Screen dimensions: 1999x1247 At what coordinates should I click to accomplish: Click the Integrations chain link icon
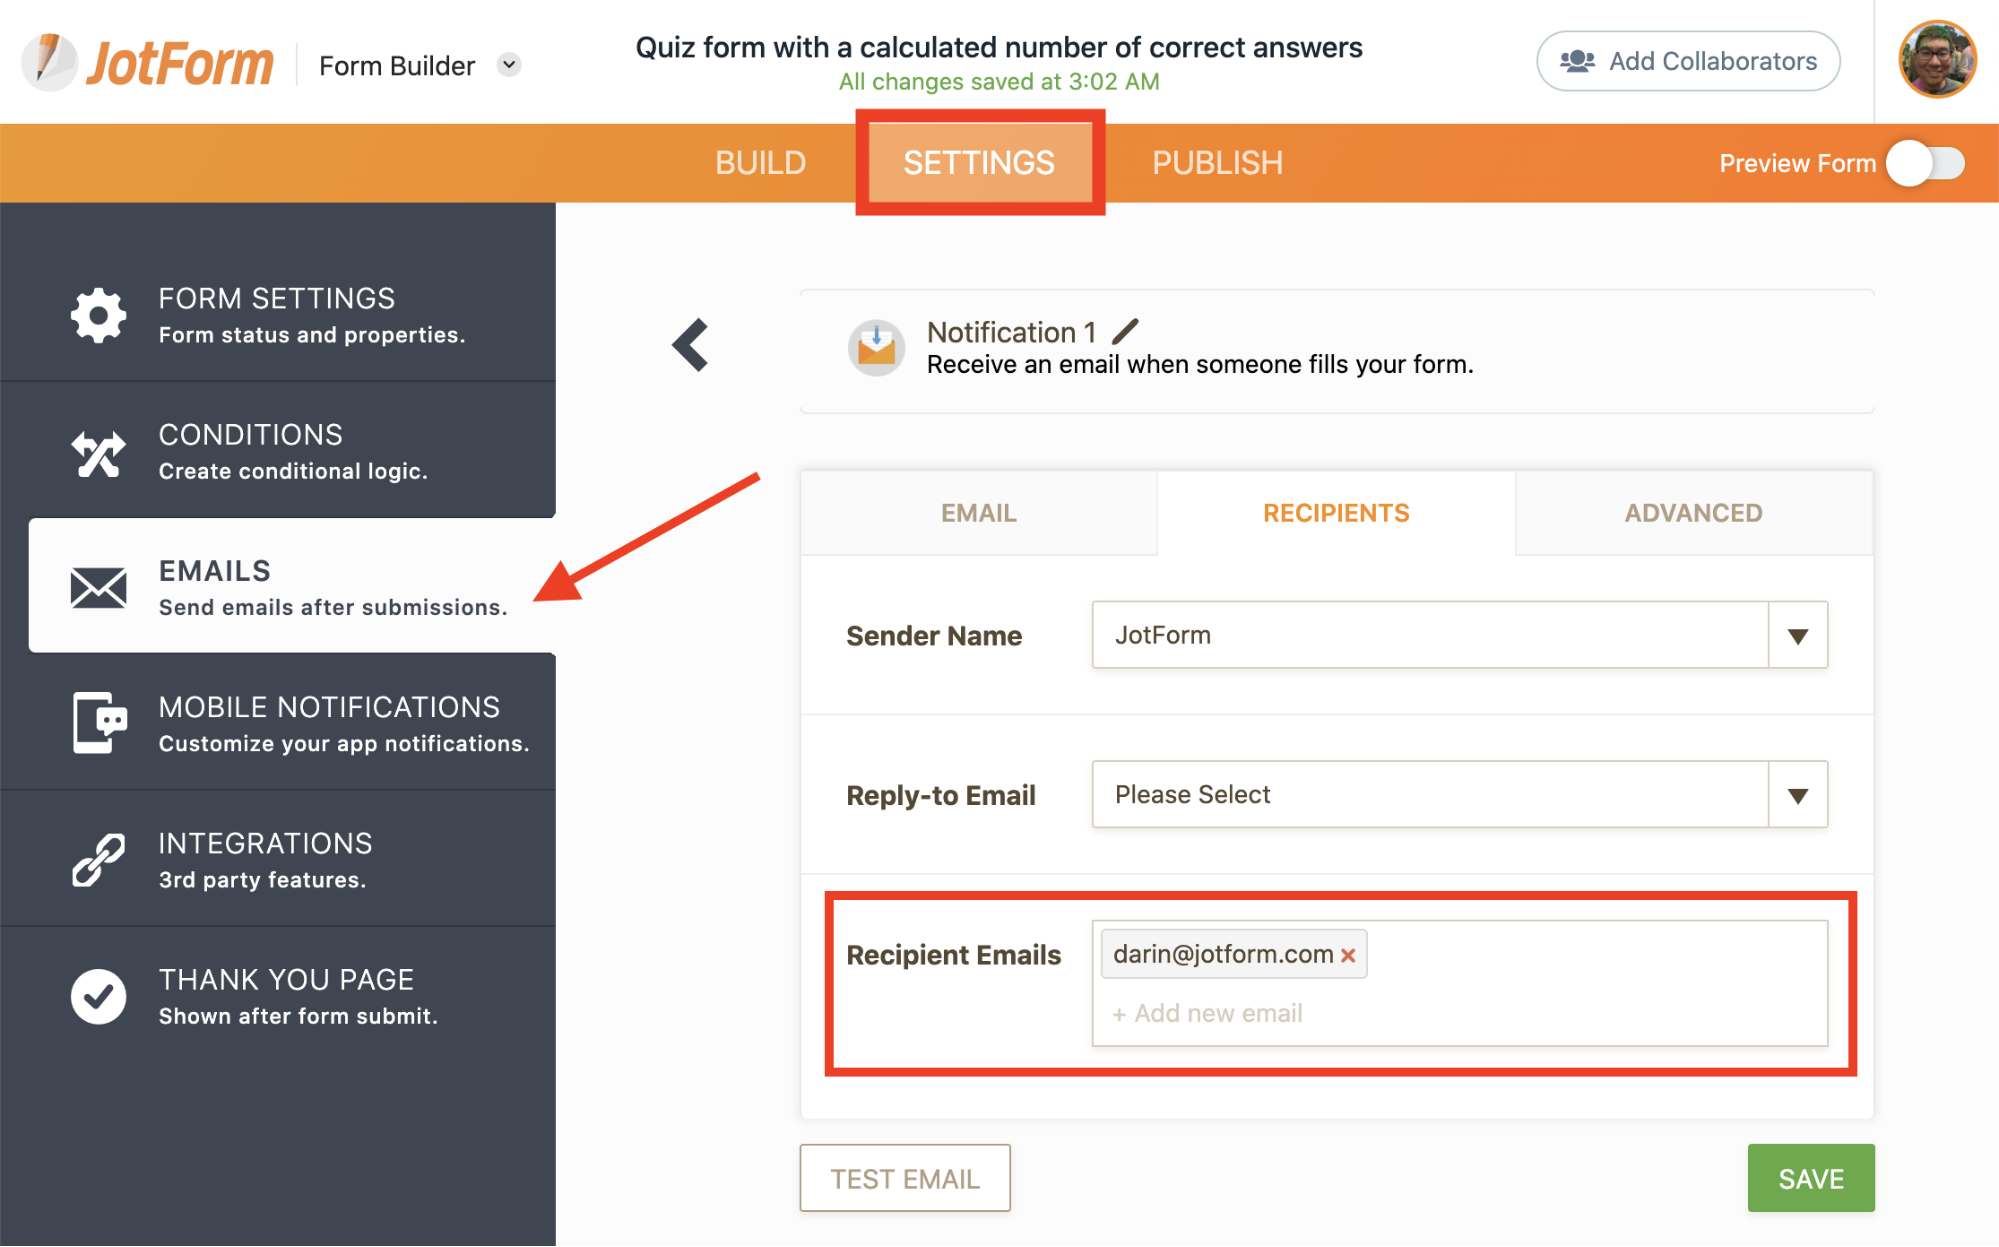point(98,860)
